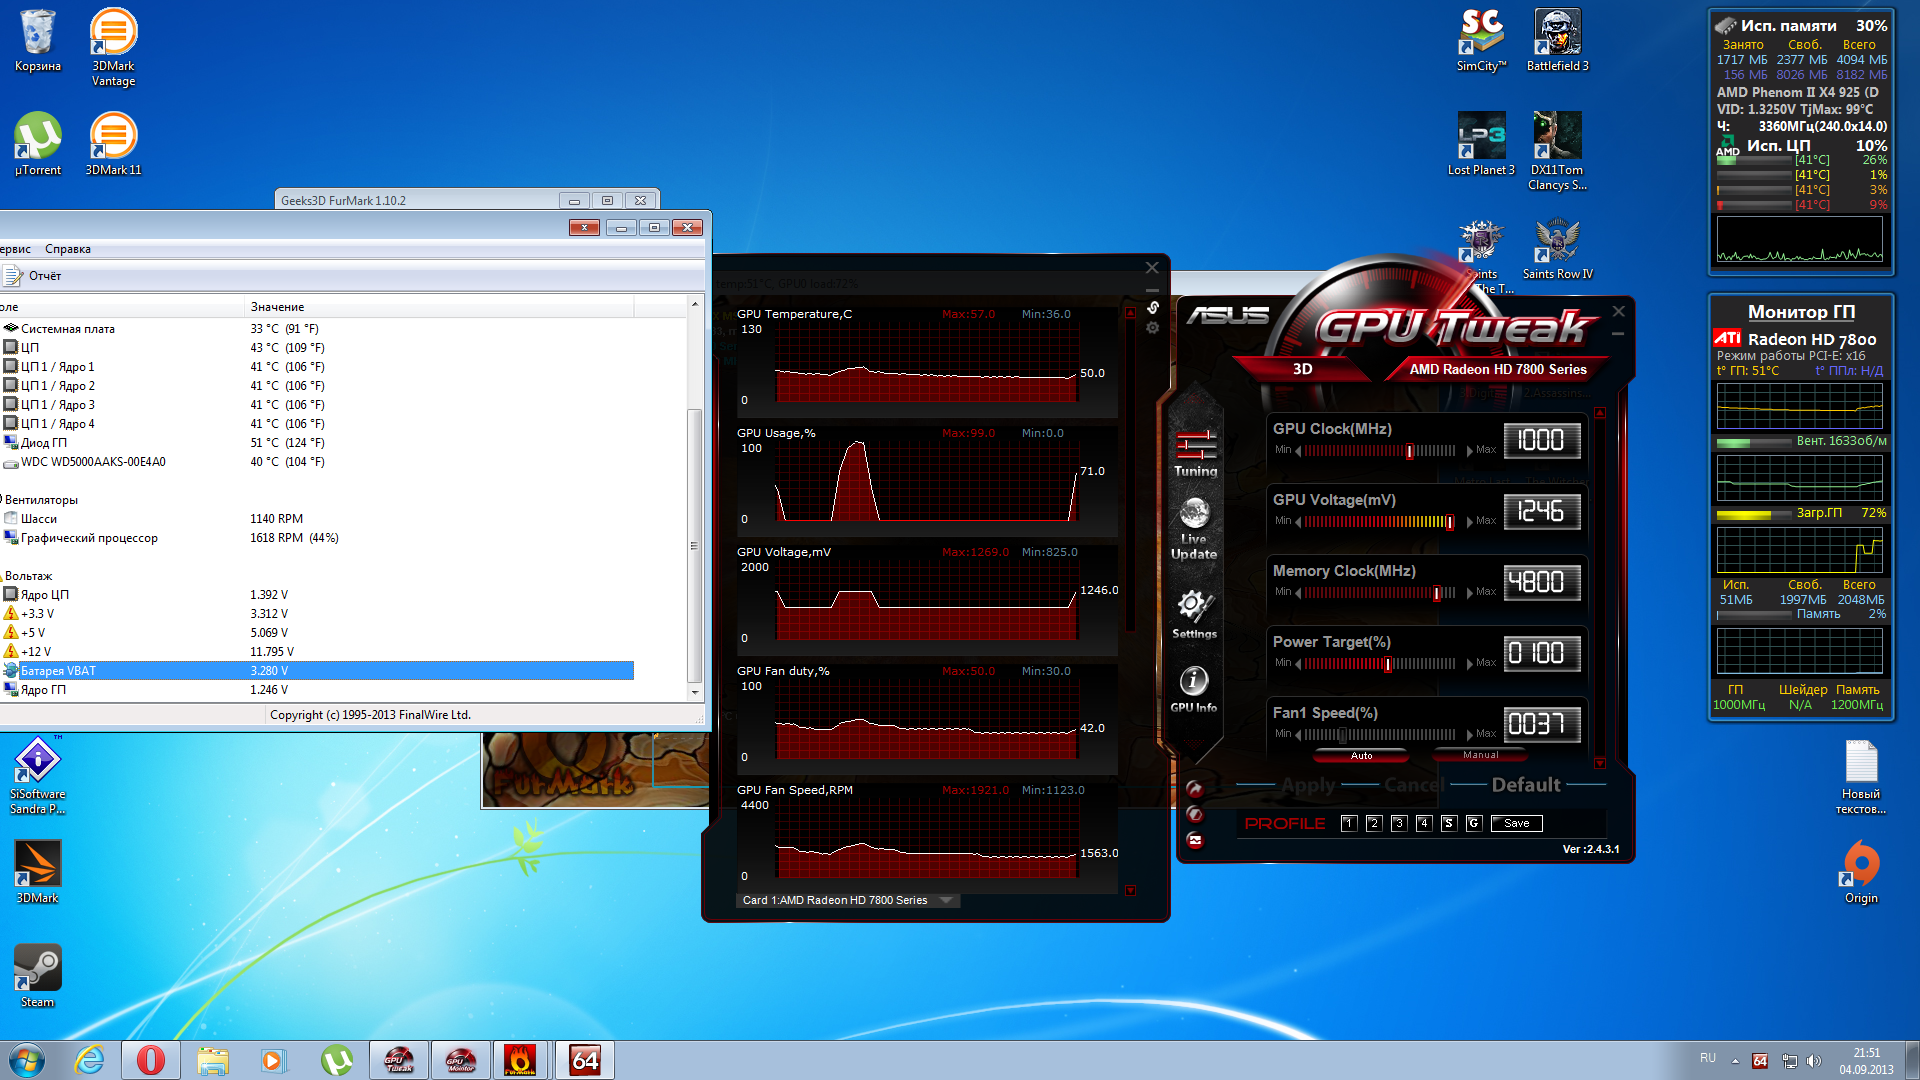
Task: Click the Power Target slider handle
Action: tap(1387, 664)
